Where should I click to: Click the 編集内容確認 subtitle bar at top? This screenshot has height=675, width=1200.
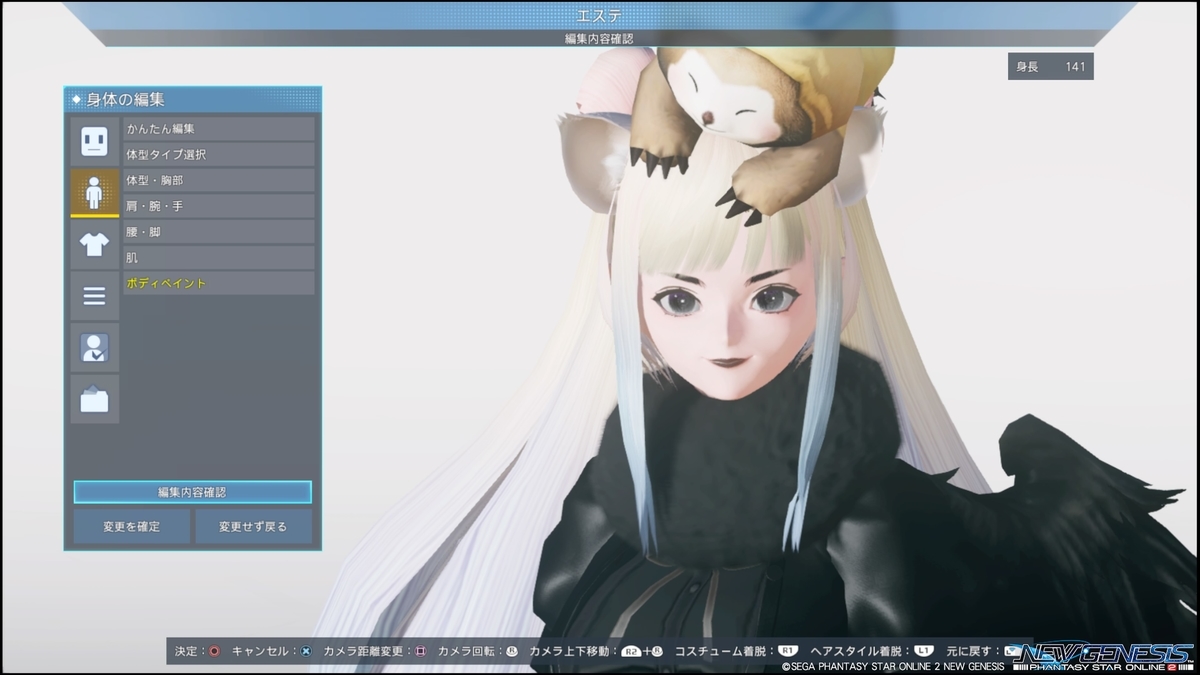click(x=599, y=38)
